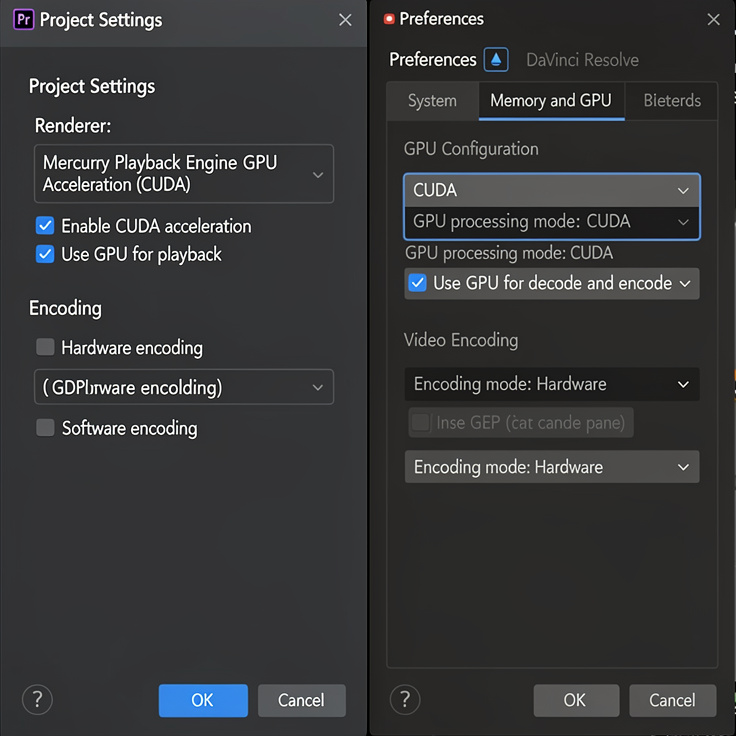Expand the GDPI encoding dropdown under Hardware encoding

coord(182,387)
